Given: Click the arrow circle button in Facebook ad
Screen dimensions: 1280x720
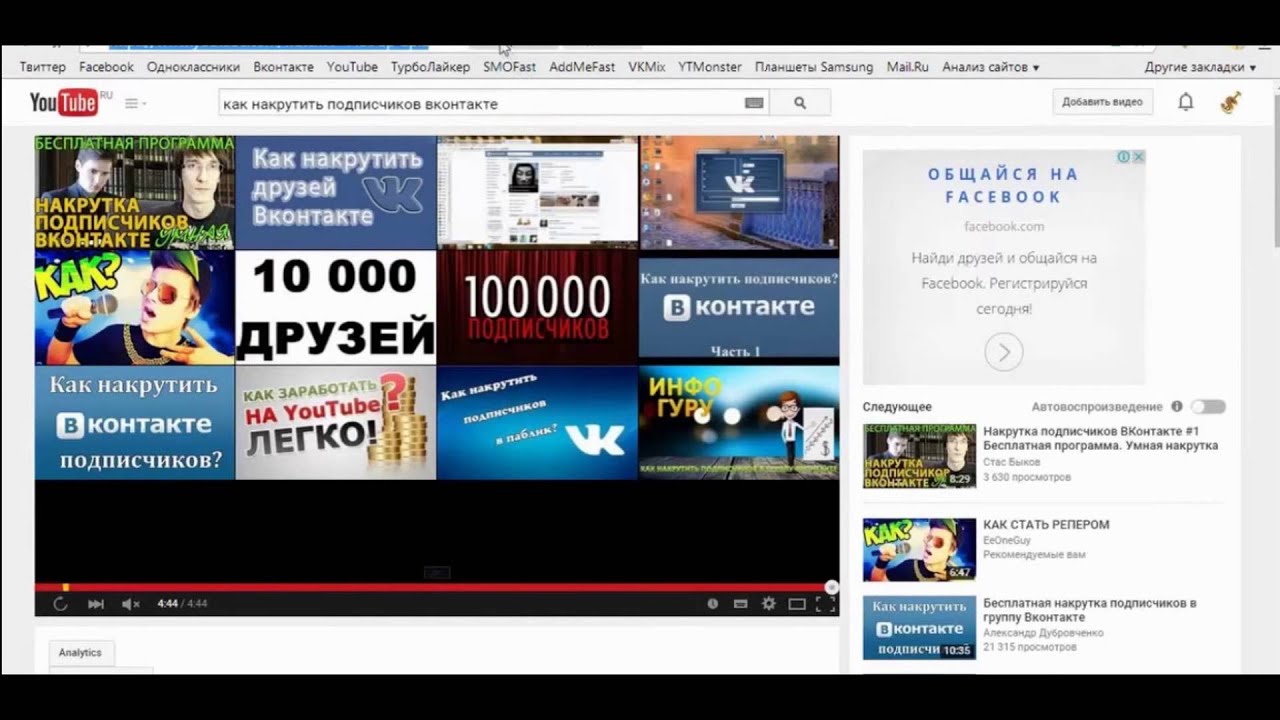Looking at the screenshot, I should [x=1004, y=352].
